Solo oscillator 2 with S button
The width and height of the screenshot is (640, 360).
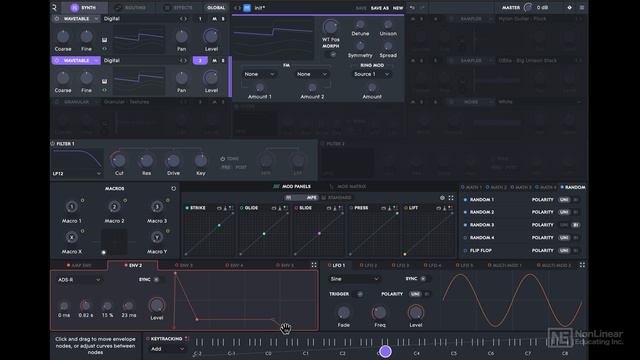tap(223, 60)
